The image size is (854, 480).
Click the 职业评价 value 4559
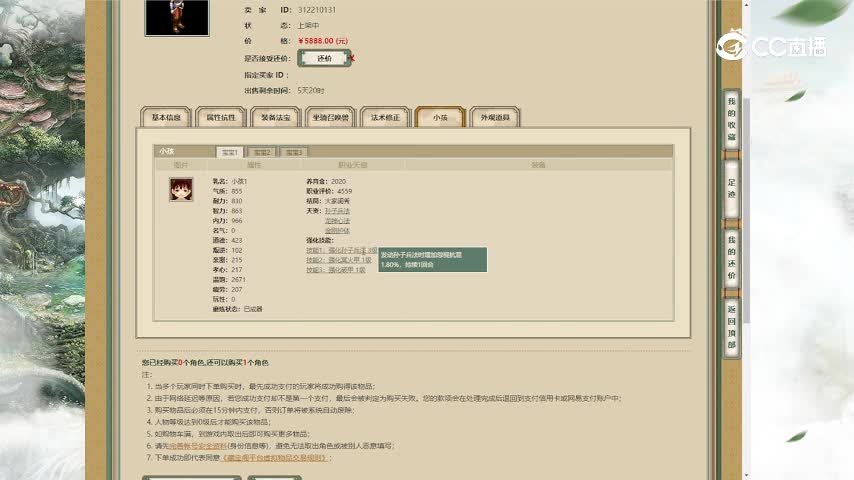[x=345, y=191]
